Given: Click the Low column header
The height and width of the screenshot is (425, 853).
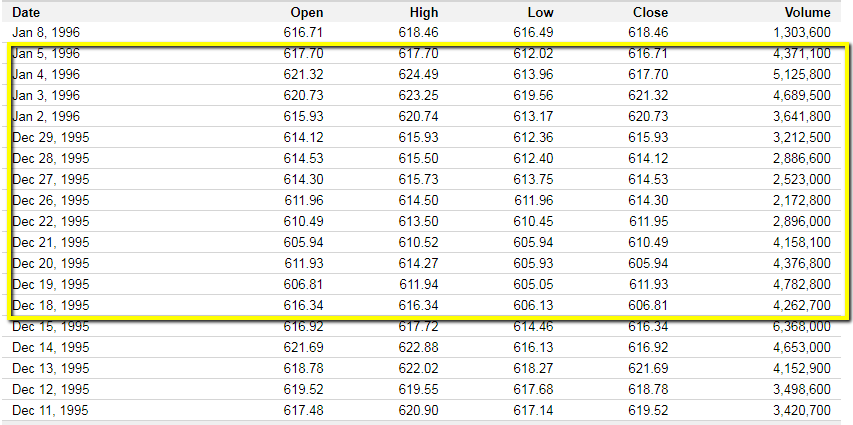Looking at the screenshot, I should 540,12.
